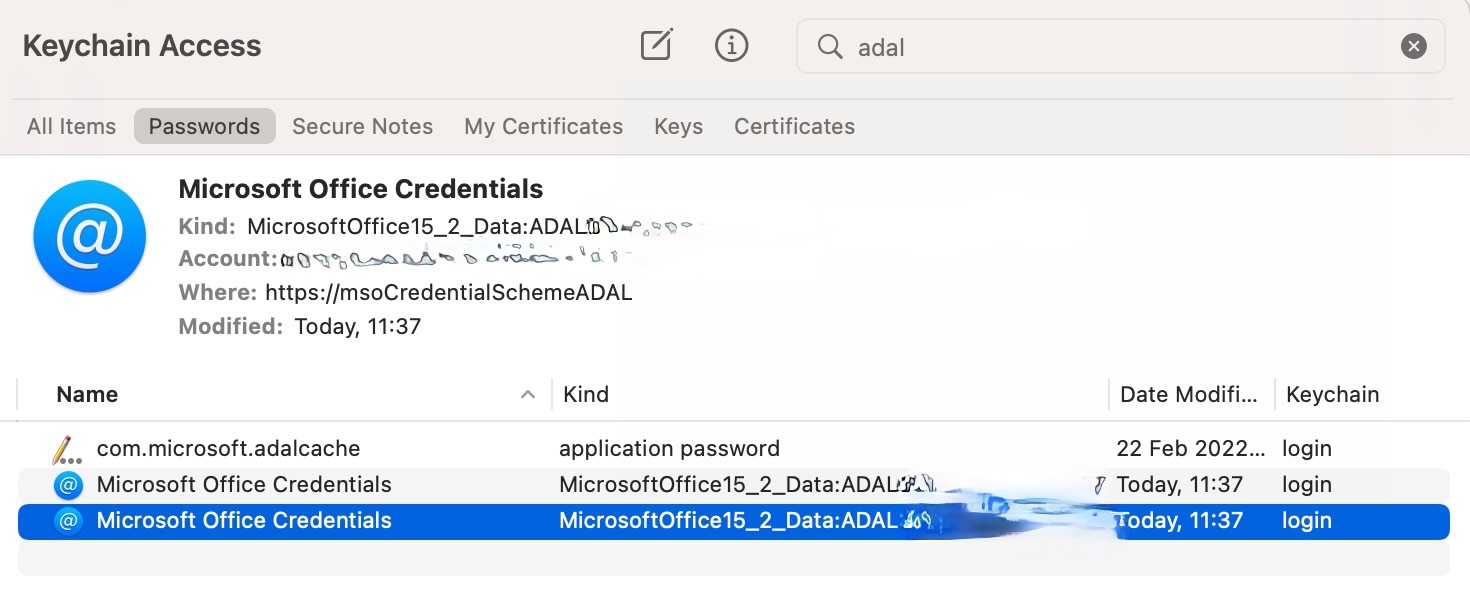Viewport: 1470px width, 592px height.
Task: Select the Passwords tab
Action: coord(204,127)
